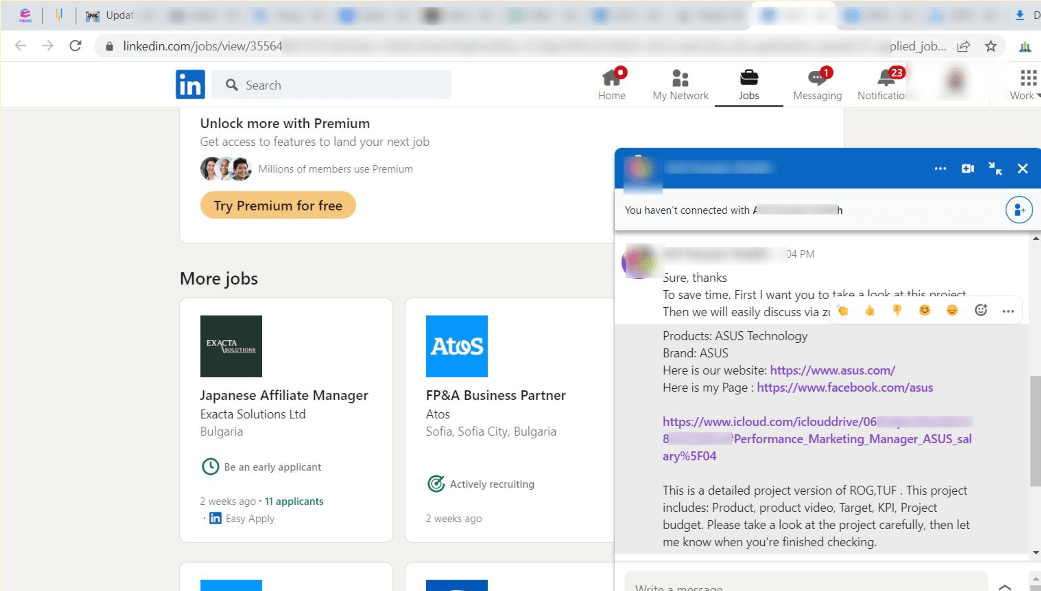The height and width of the screenshot is (591, 1041).
Task: Show more reaction options
Action: pos(1008,311)
